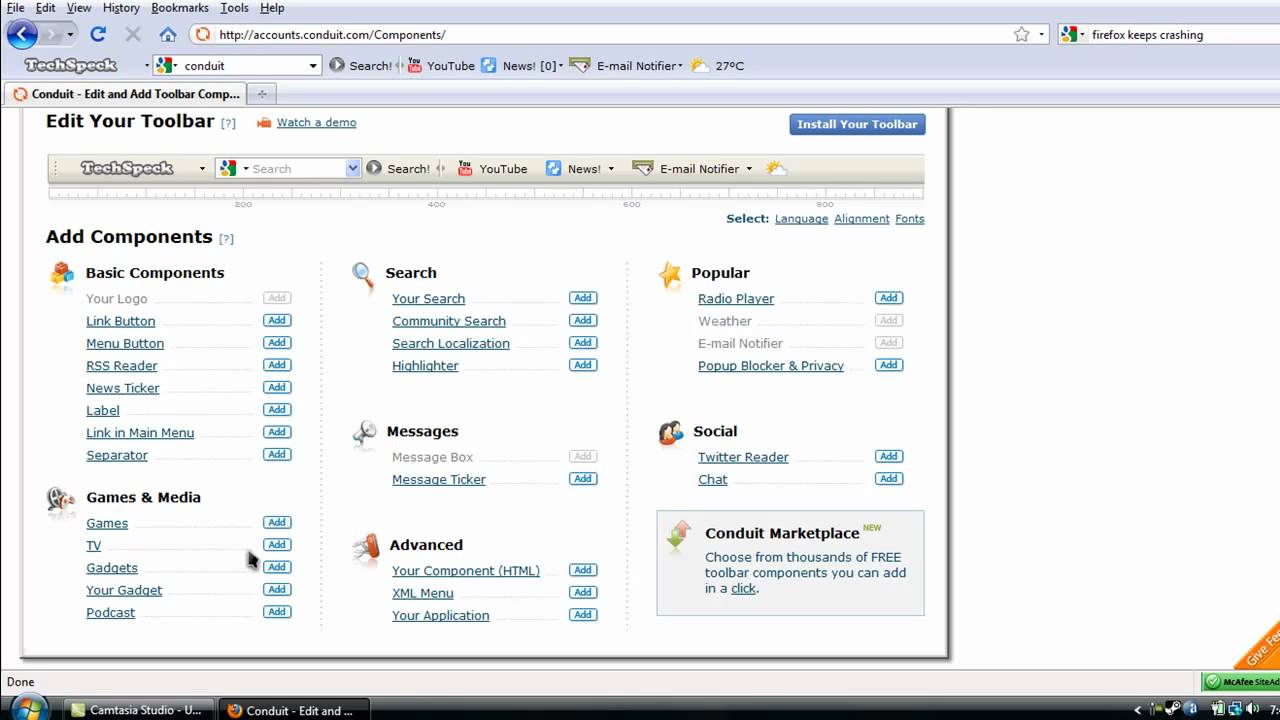Click the Firefox back arrow button
Viewport: 1280px width, 720px height.
(x=22, y=34)
